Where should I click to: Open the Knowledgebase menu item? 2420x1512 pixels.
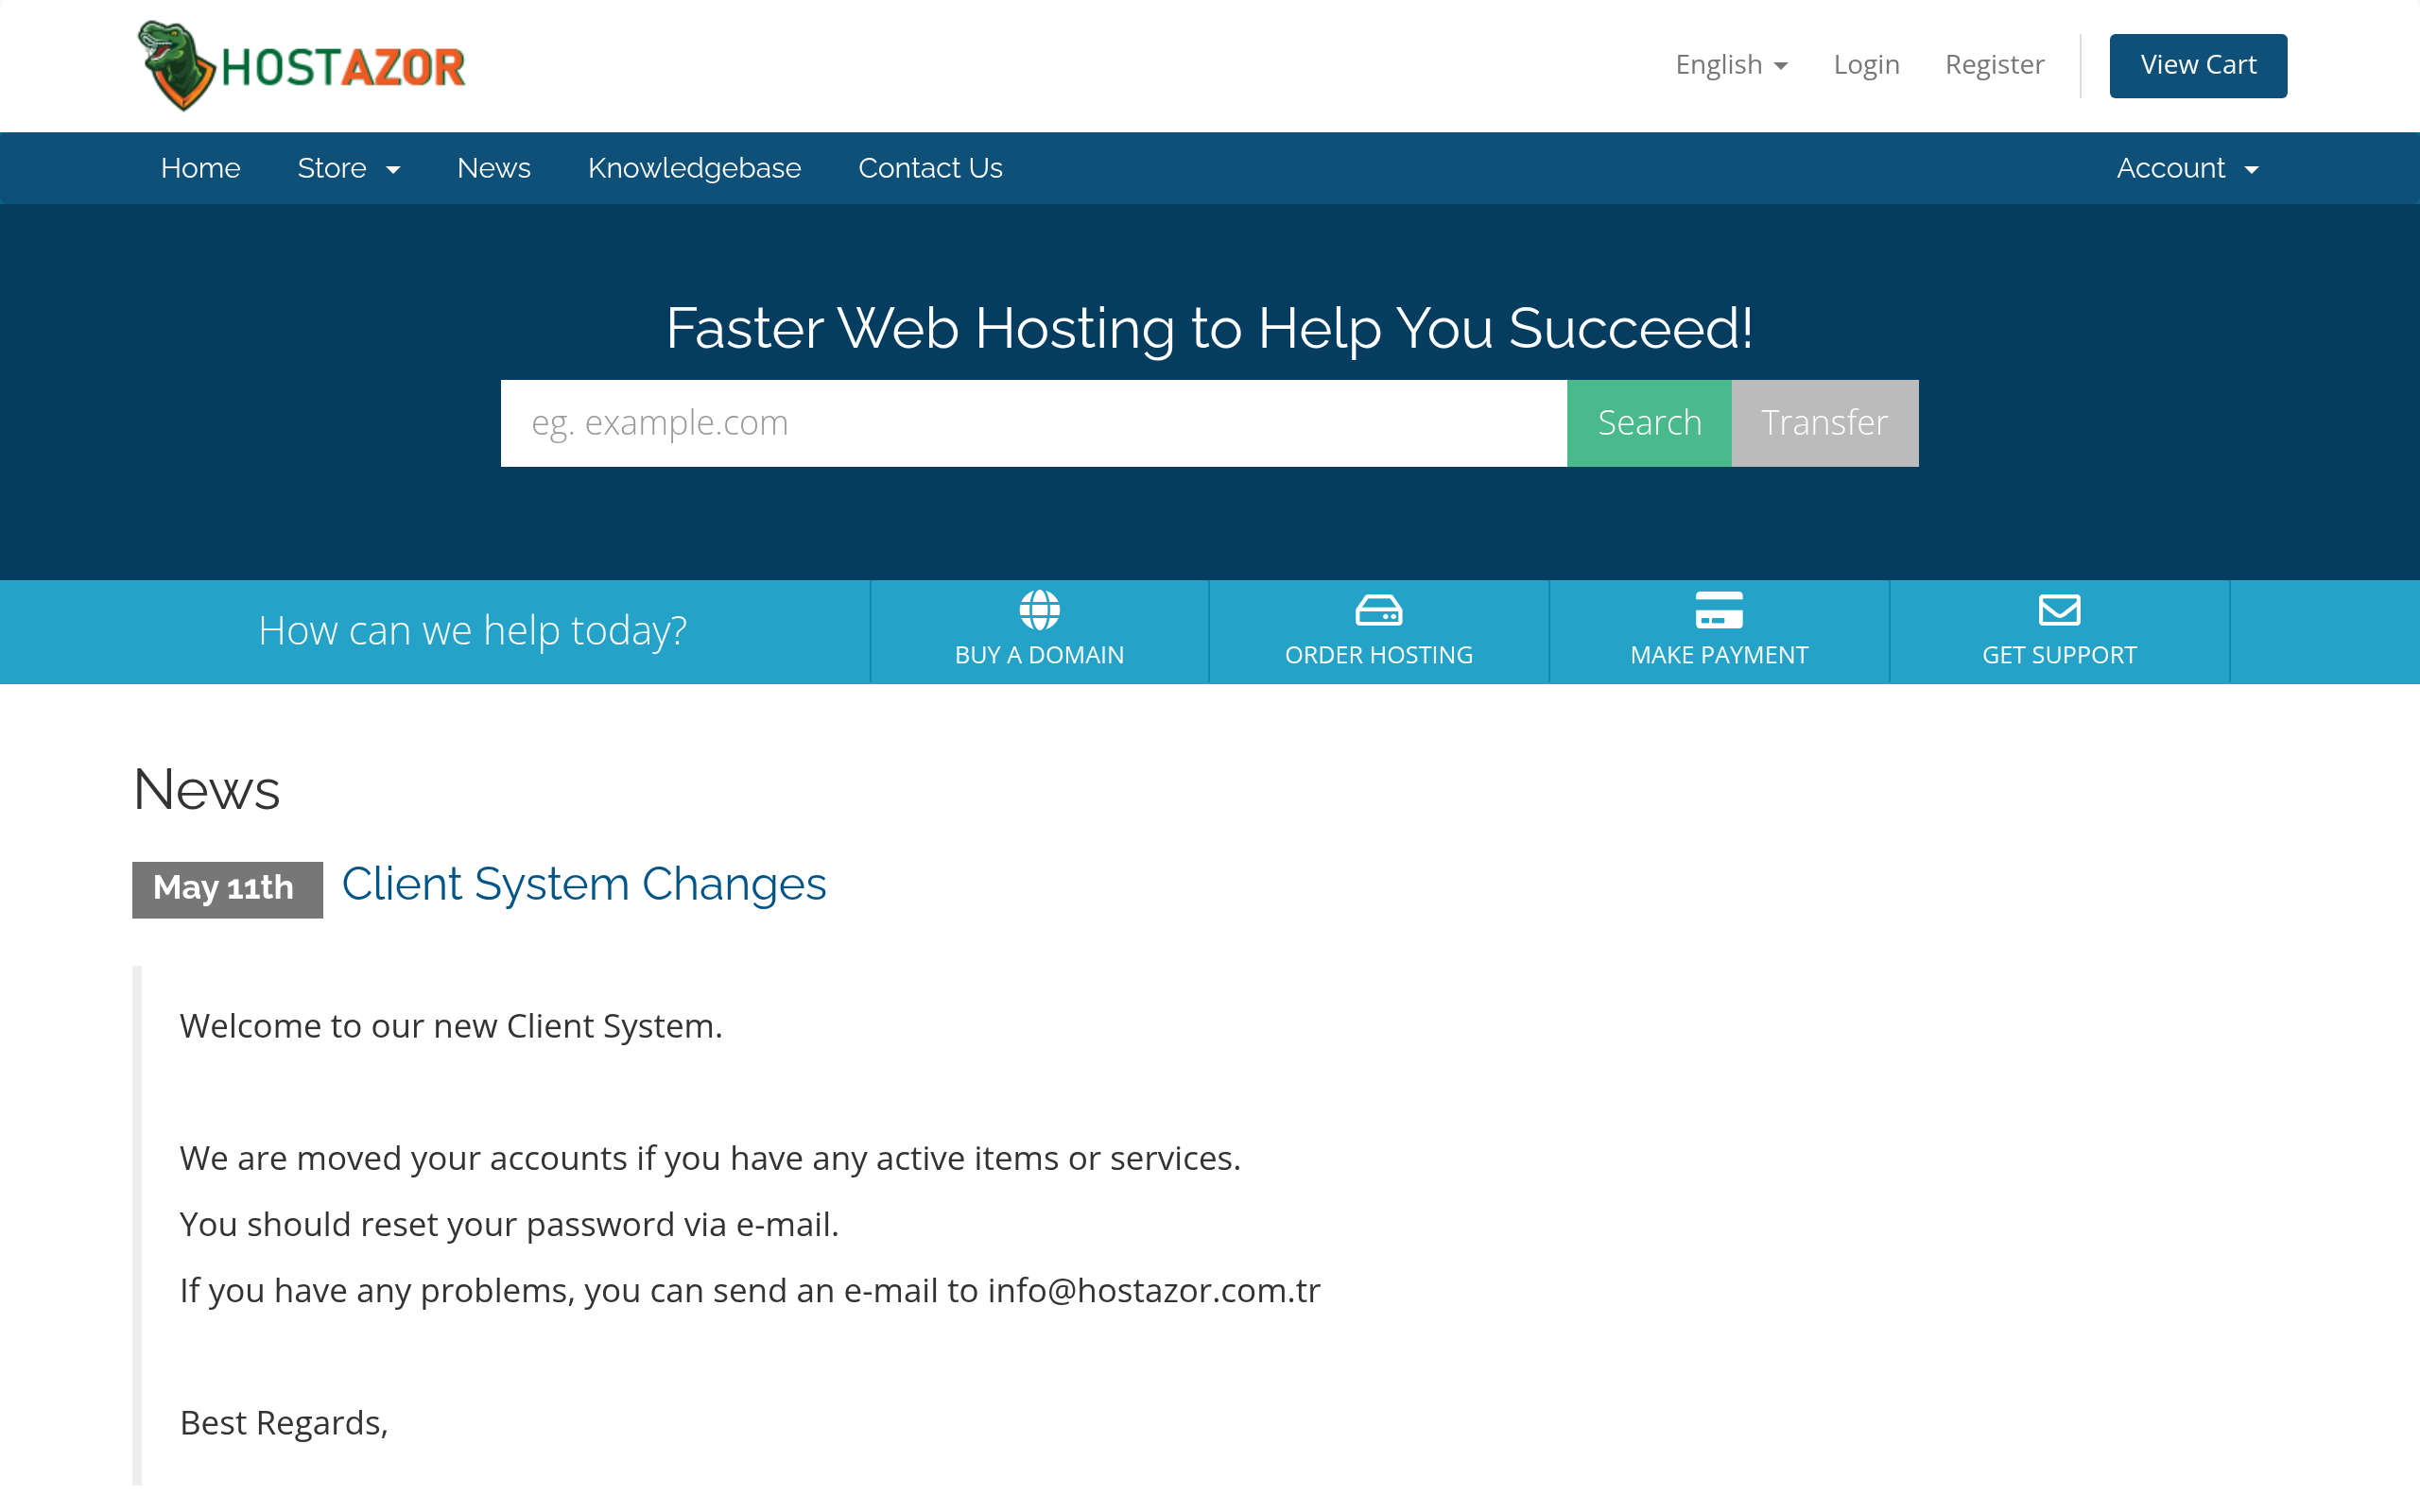(694, 168)
